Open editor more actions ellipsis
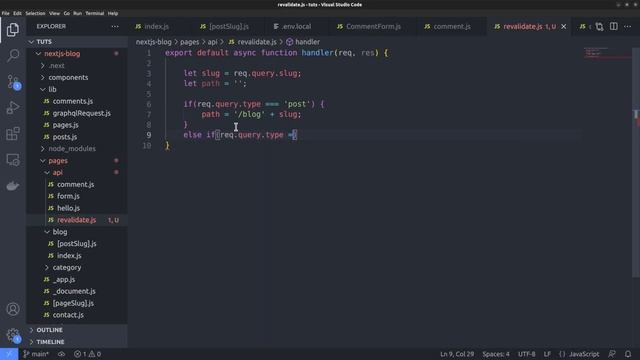The image size is (640, 360). tap(628, 27)
